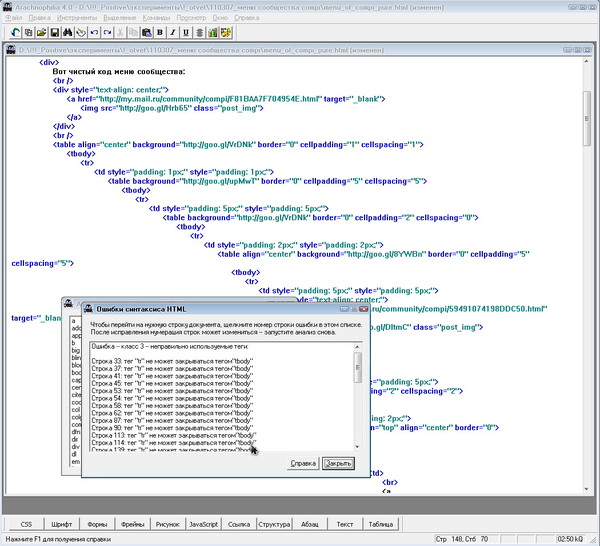This screenshot has height=546, width=600.
Task: Click Закрыть button in errors dialog
Action: 338,463
